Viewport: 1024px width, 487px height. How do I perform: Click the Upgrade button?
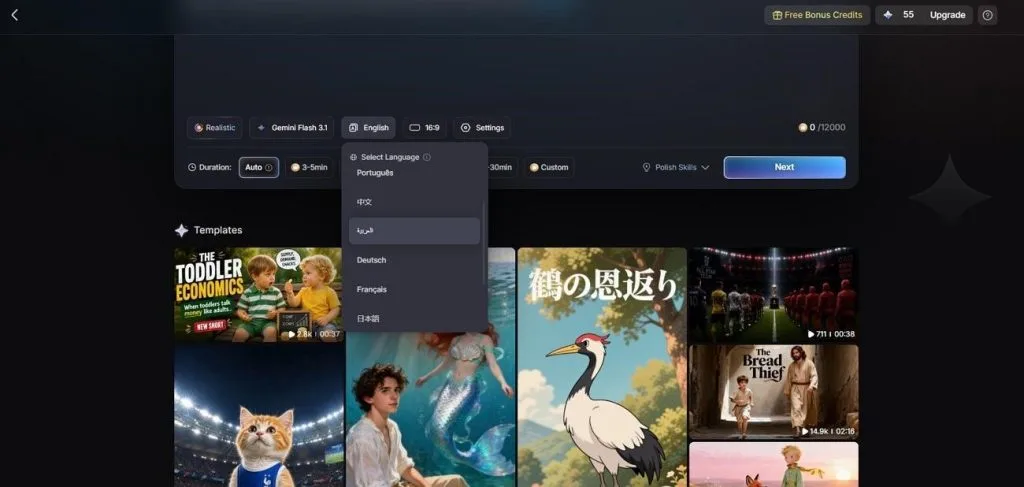947,15
